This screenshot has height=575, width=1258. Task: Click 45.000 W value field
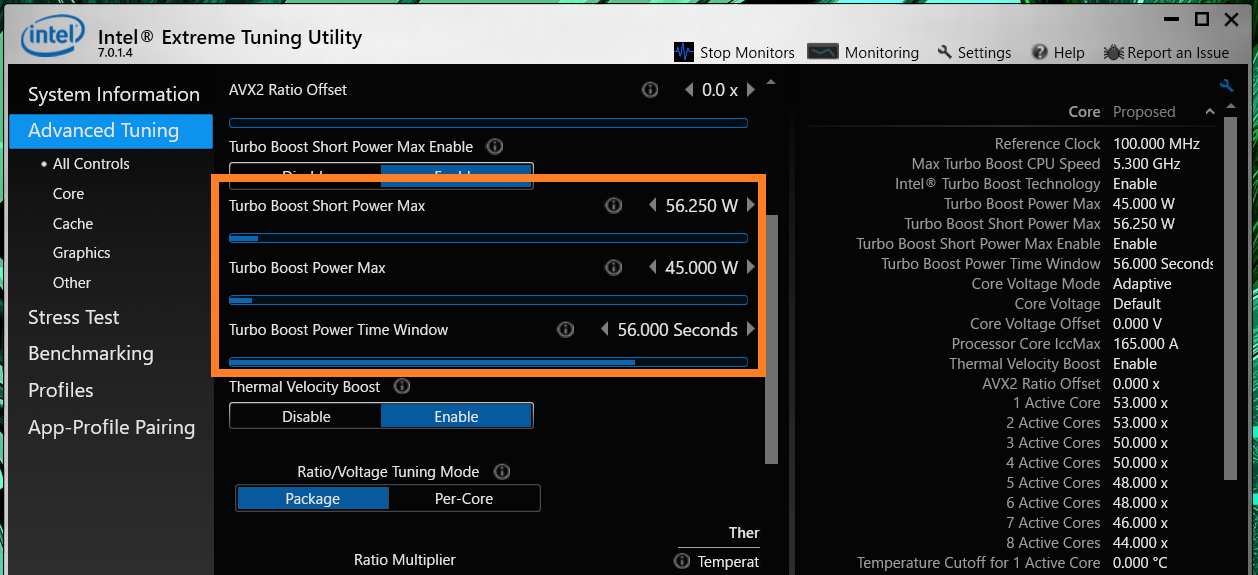702,268
